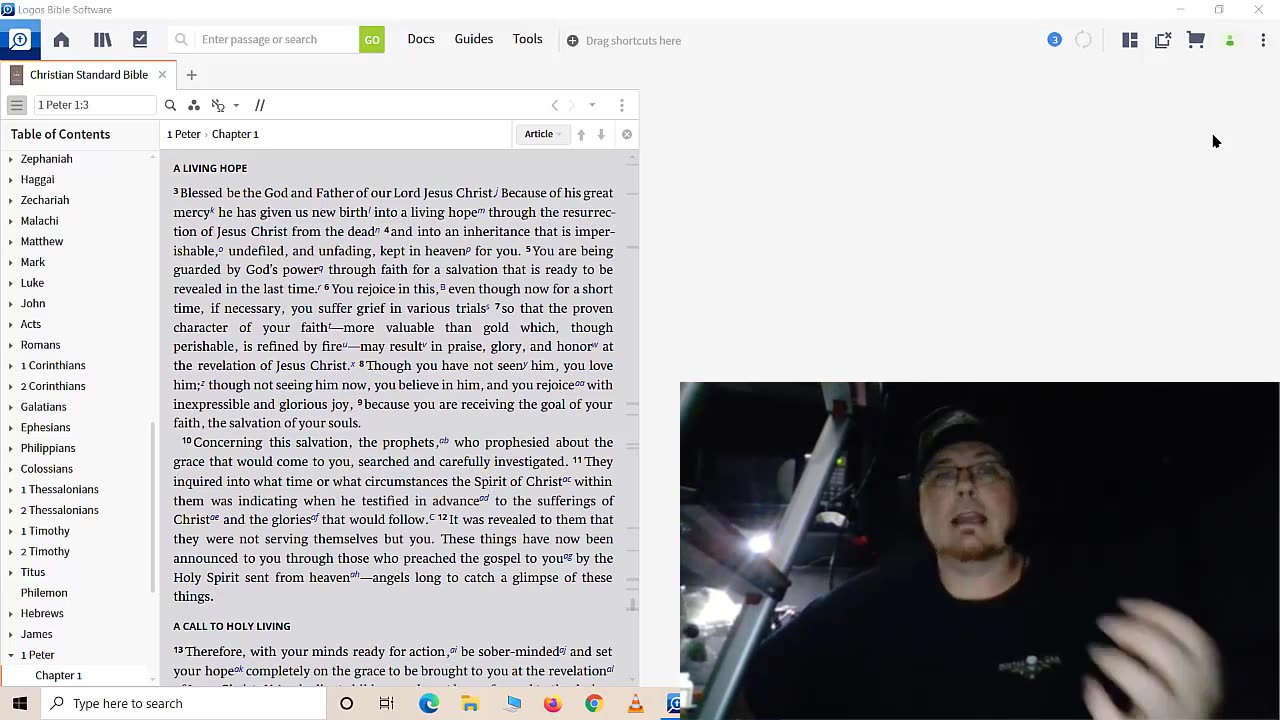Expand the Romans tree item
Screen dimensions: 1280x720
pos(11,345)
